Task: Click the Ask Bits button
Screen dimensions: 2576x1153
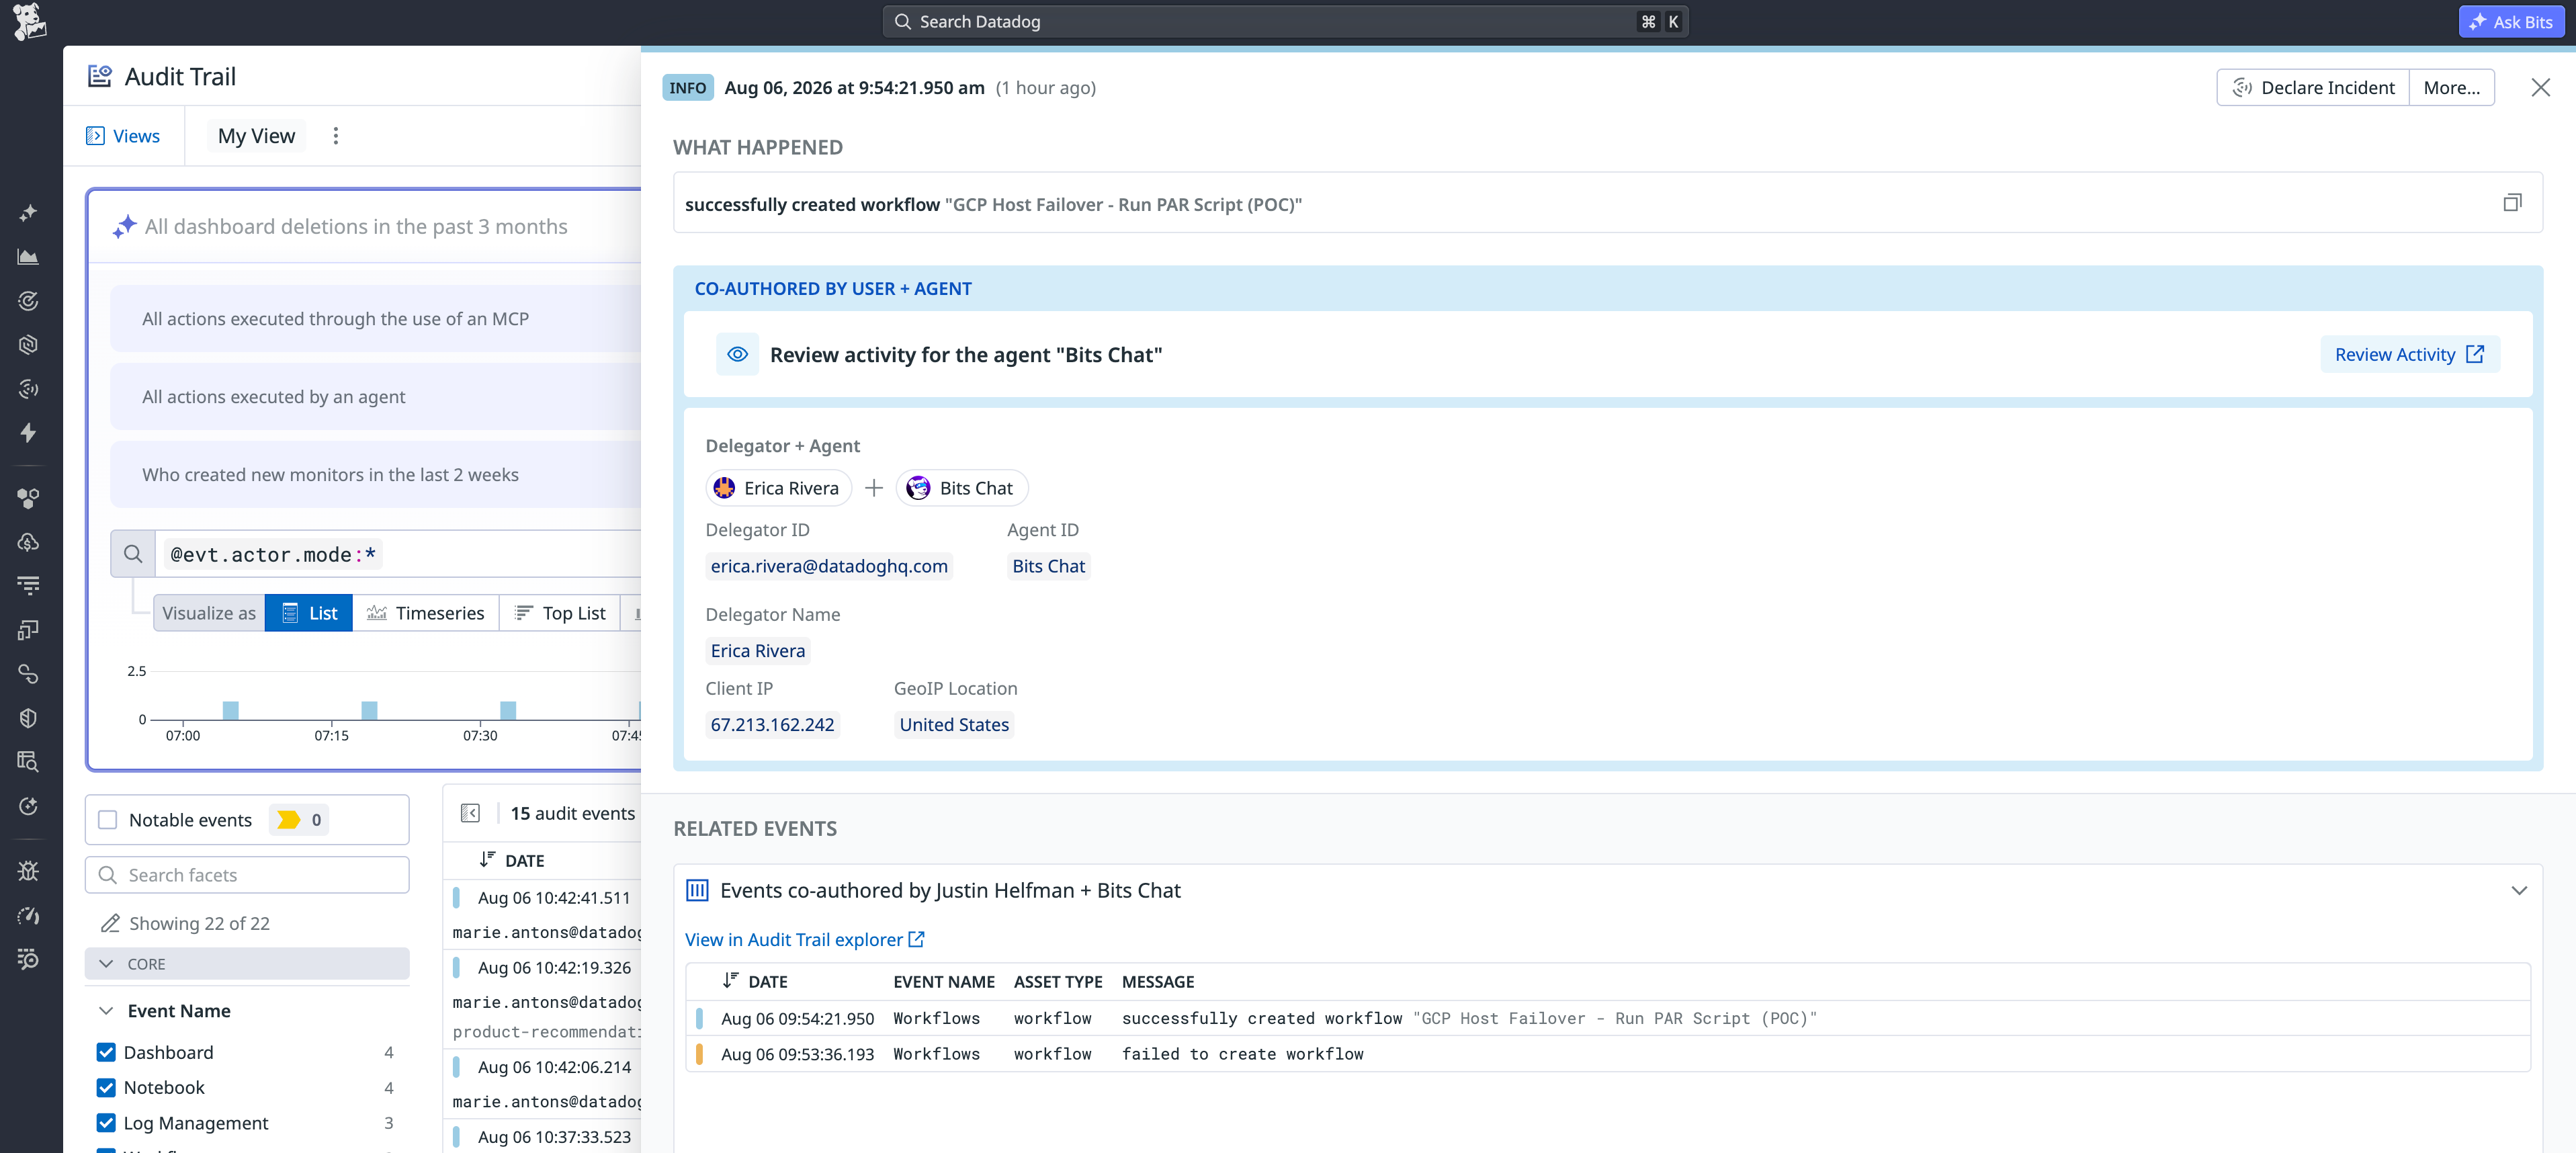Action: click(x=2511, y=22)
